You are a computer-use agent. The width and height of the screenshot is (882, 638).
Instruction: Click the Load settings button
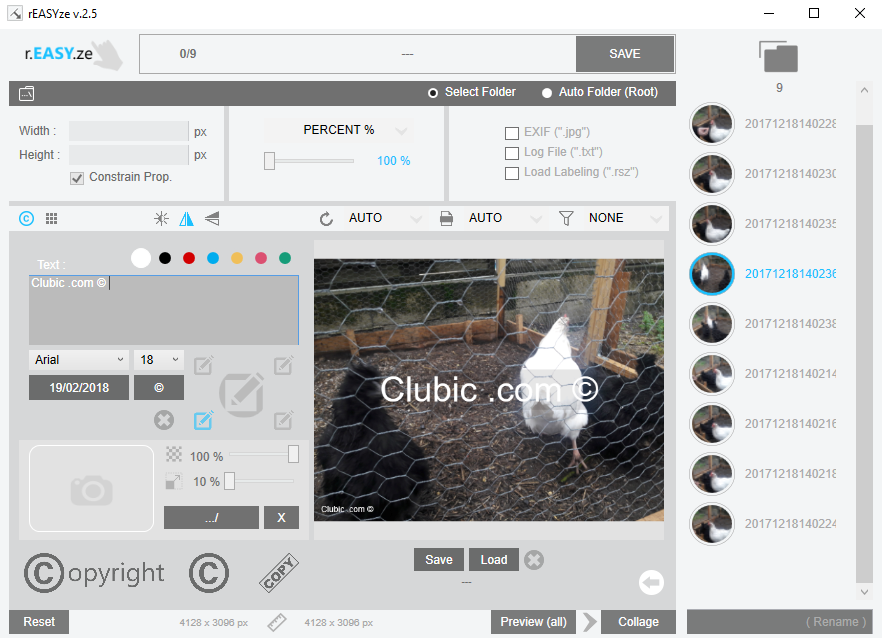[x=494, y=560]
